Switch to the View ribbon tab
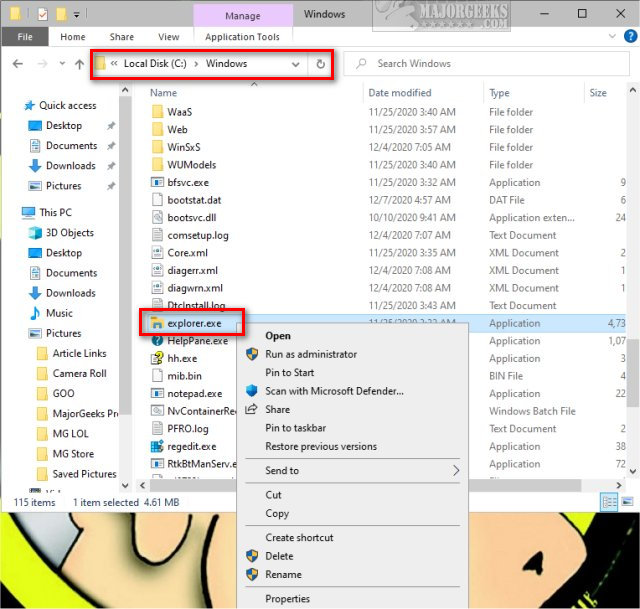The width and height of the screenshot is (640, 609). 169,37
